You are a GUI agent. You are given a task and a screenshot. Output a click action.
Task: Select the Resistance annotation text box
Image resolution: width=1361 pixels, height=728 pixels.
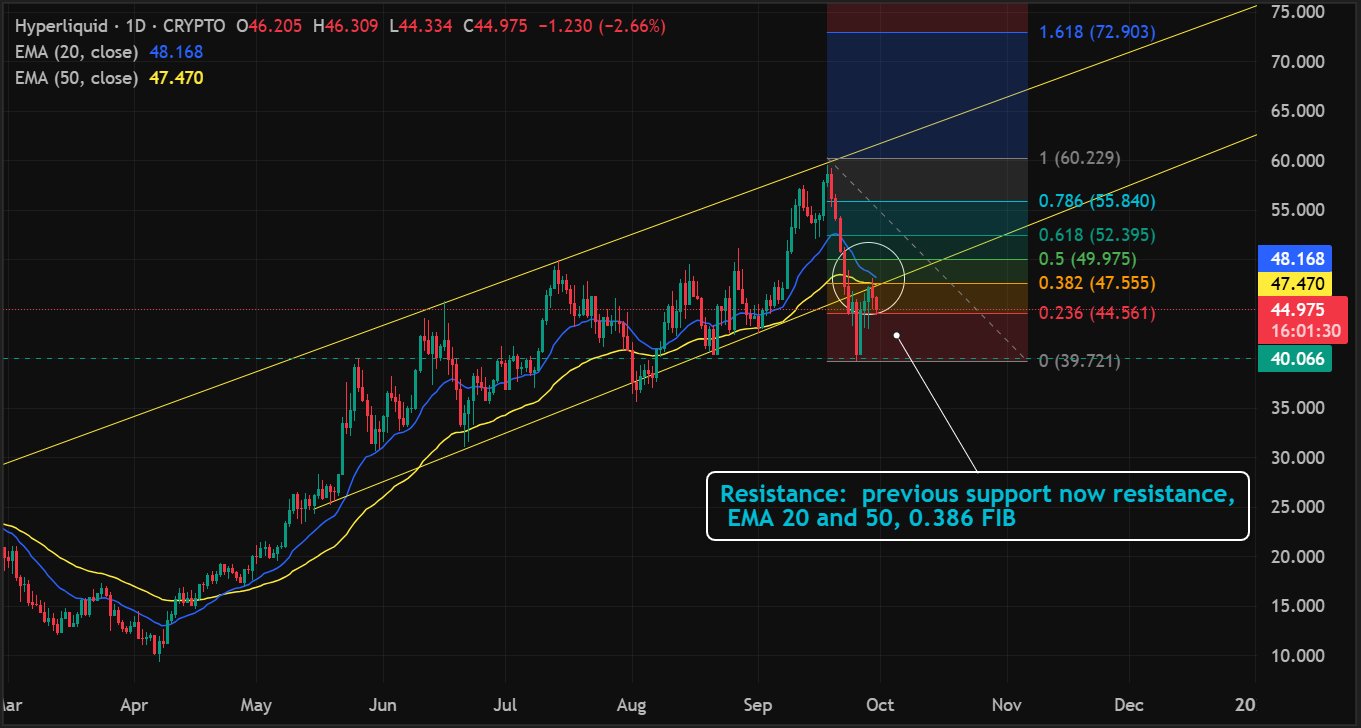pos(977,506)
